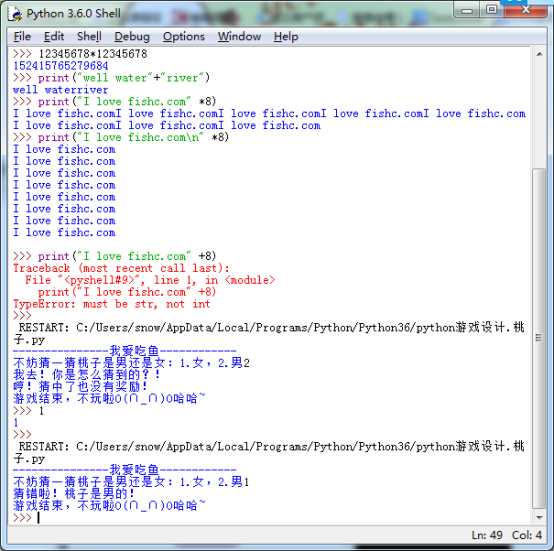This screenshot has width=554, height=551.
Task: Click the '>>> 1' input line
Action: (x=28, y=411)
